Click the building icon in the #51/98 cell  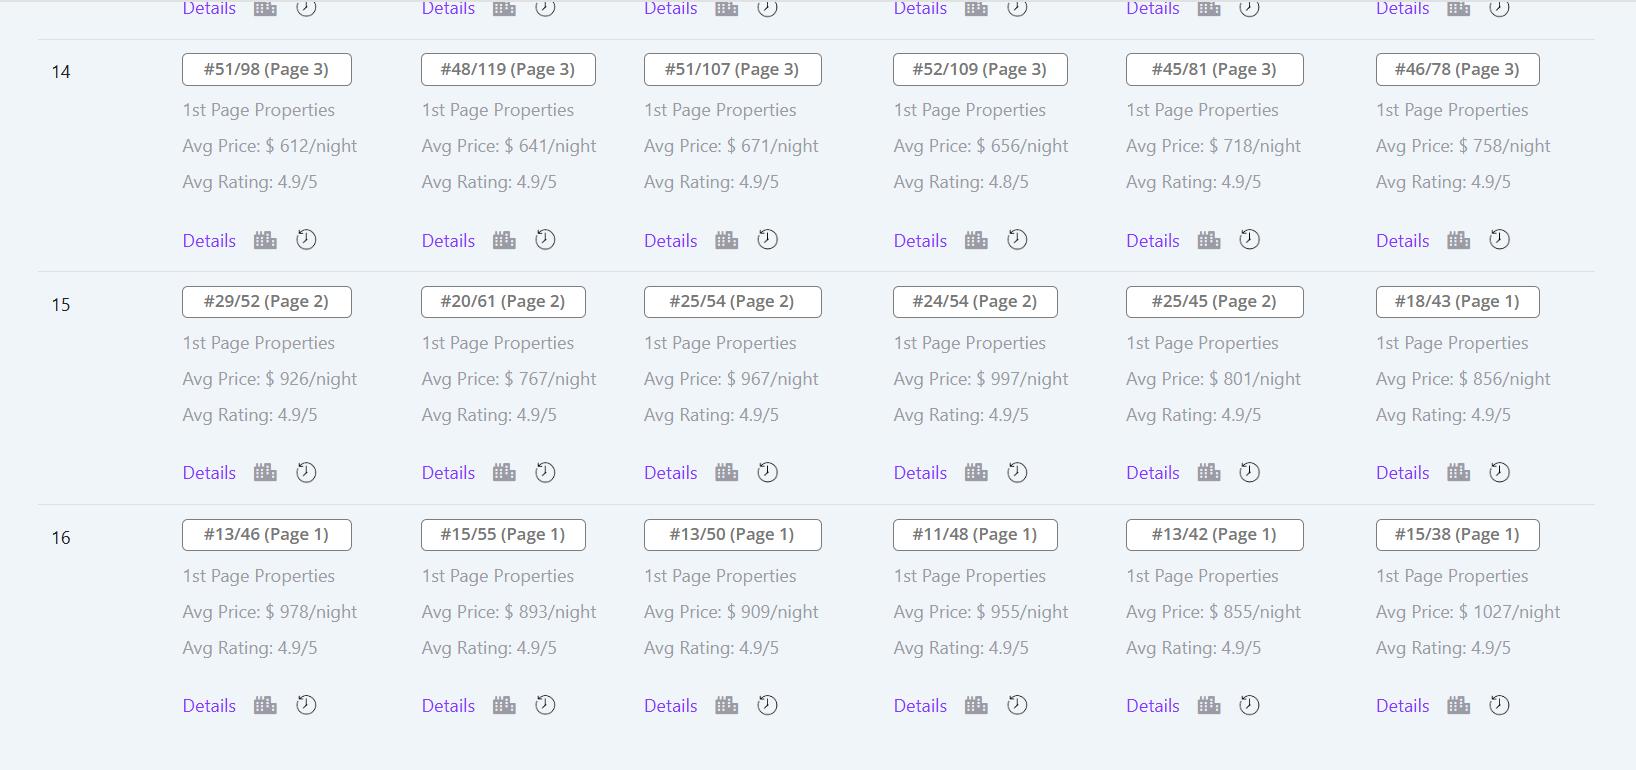265,240
